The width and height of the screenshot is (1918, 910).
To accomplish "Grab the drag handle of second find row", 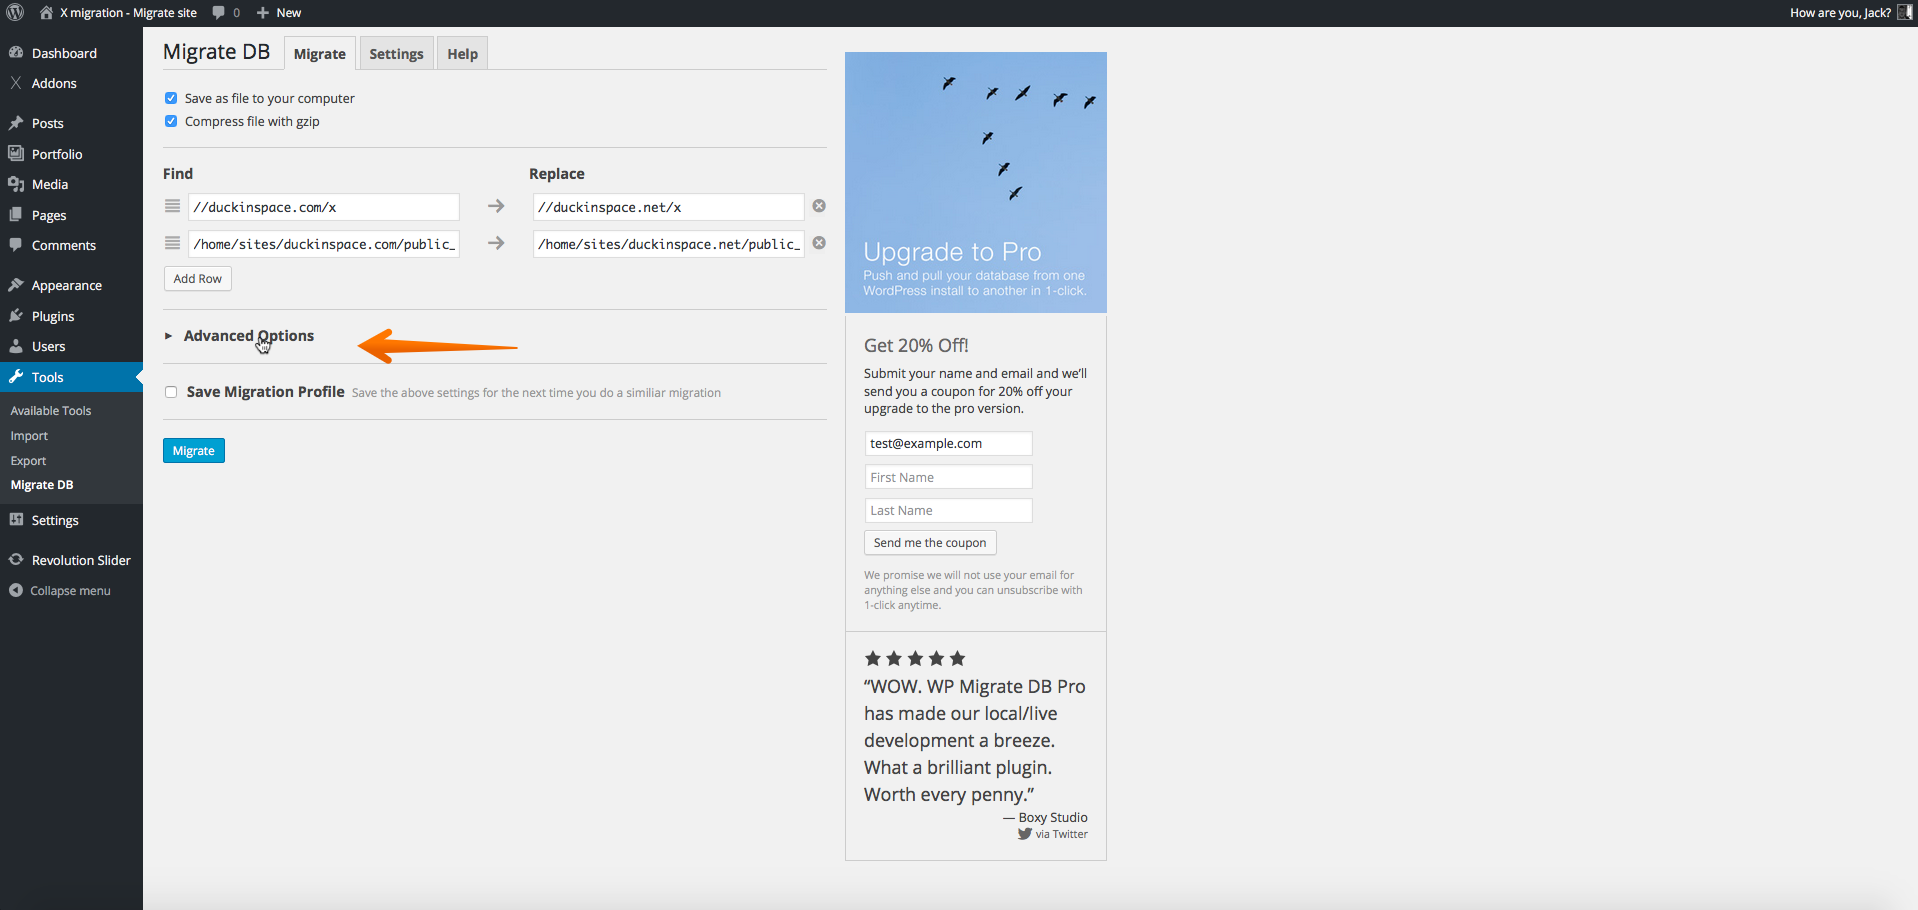I will (173, 243).
